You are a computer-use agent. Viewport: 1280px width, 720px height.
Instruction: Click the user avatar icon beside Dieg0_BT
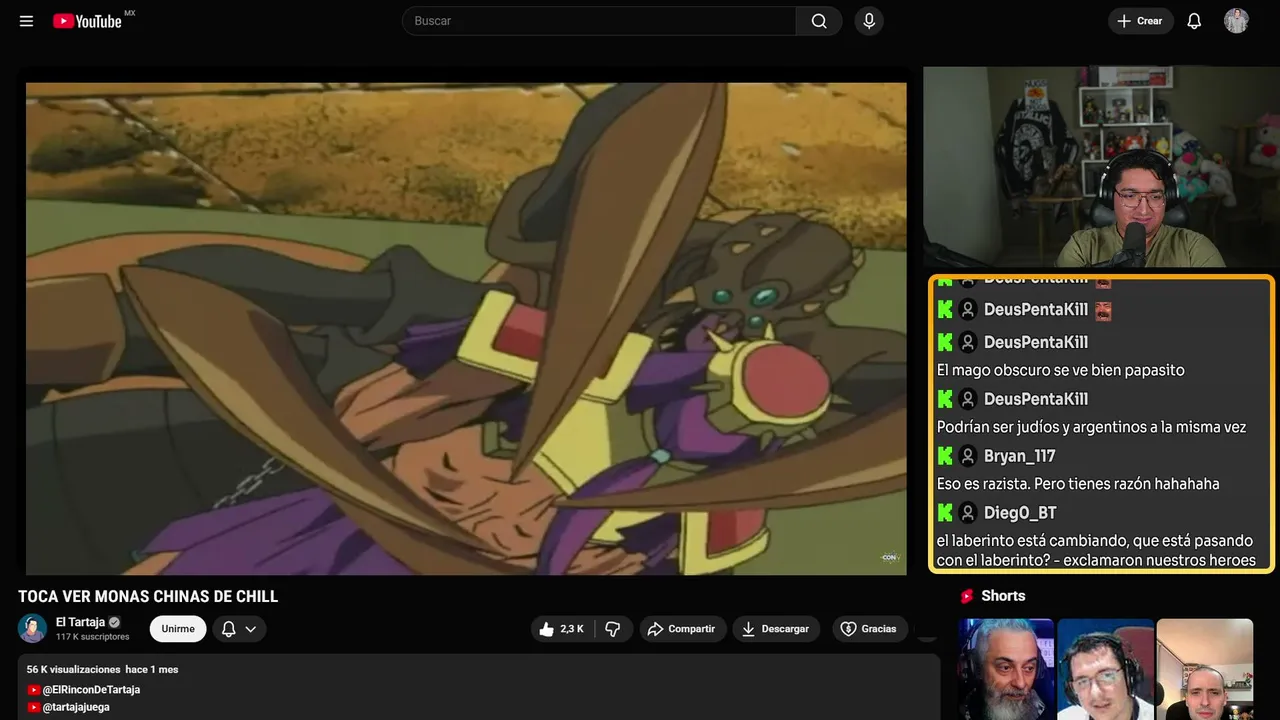[x=968, y=513]
